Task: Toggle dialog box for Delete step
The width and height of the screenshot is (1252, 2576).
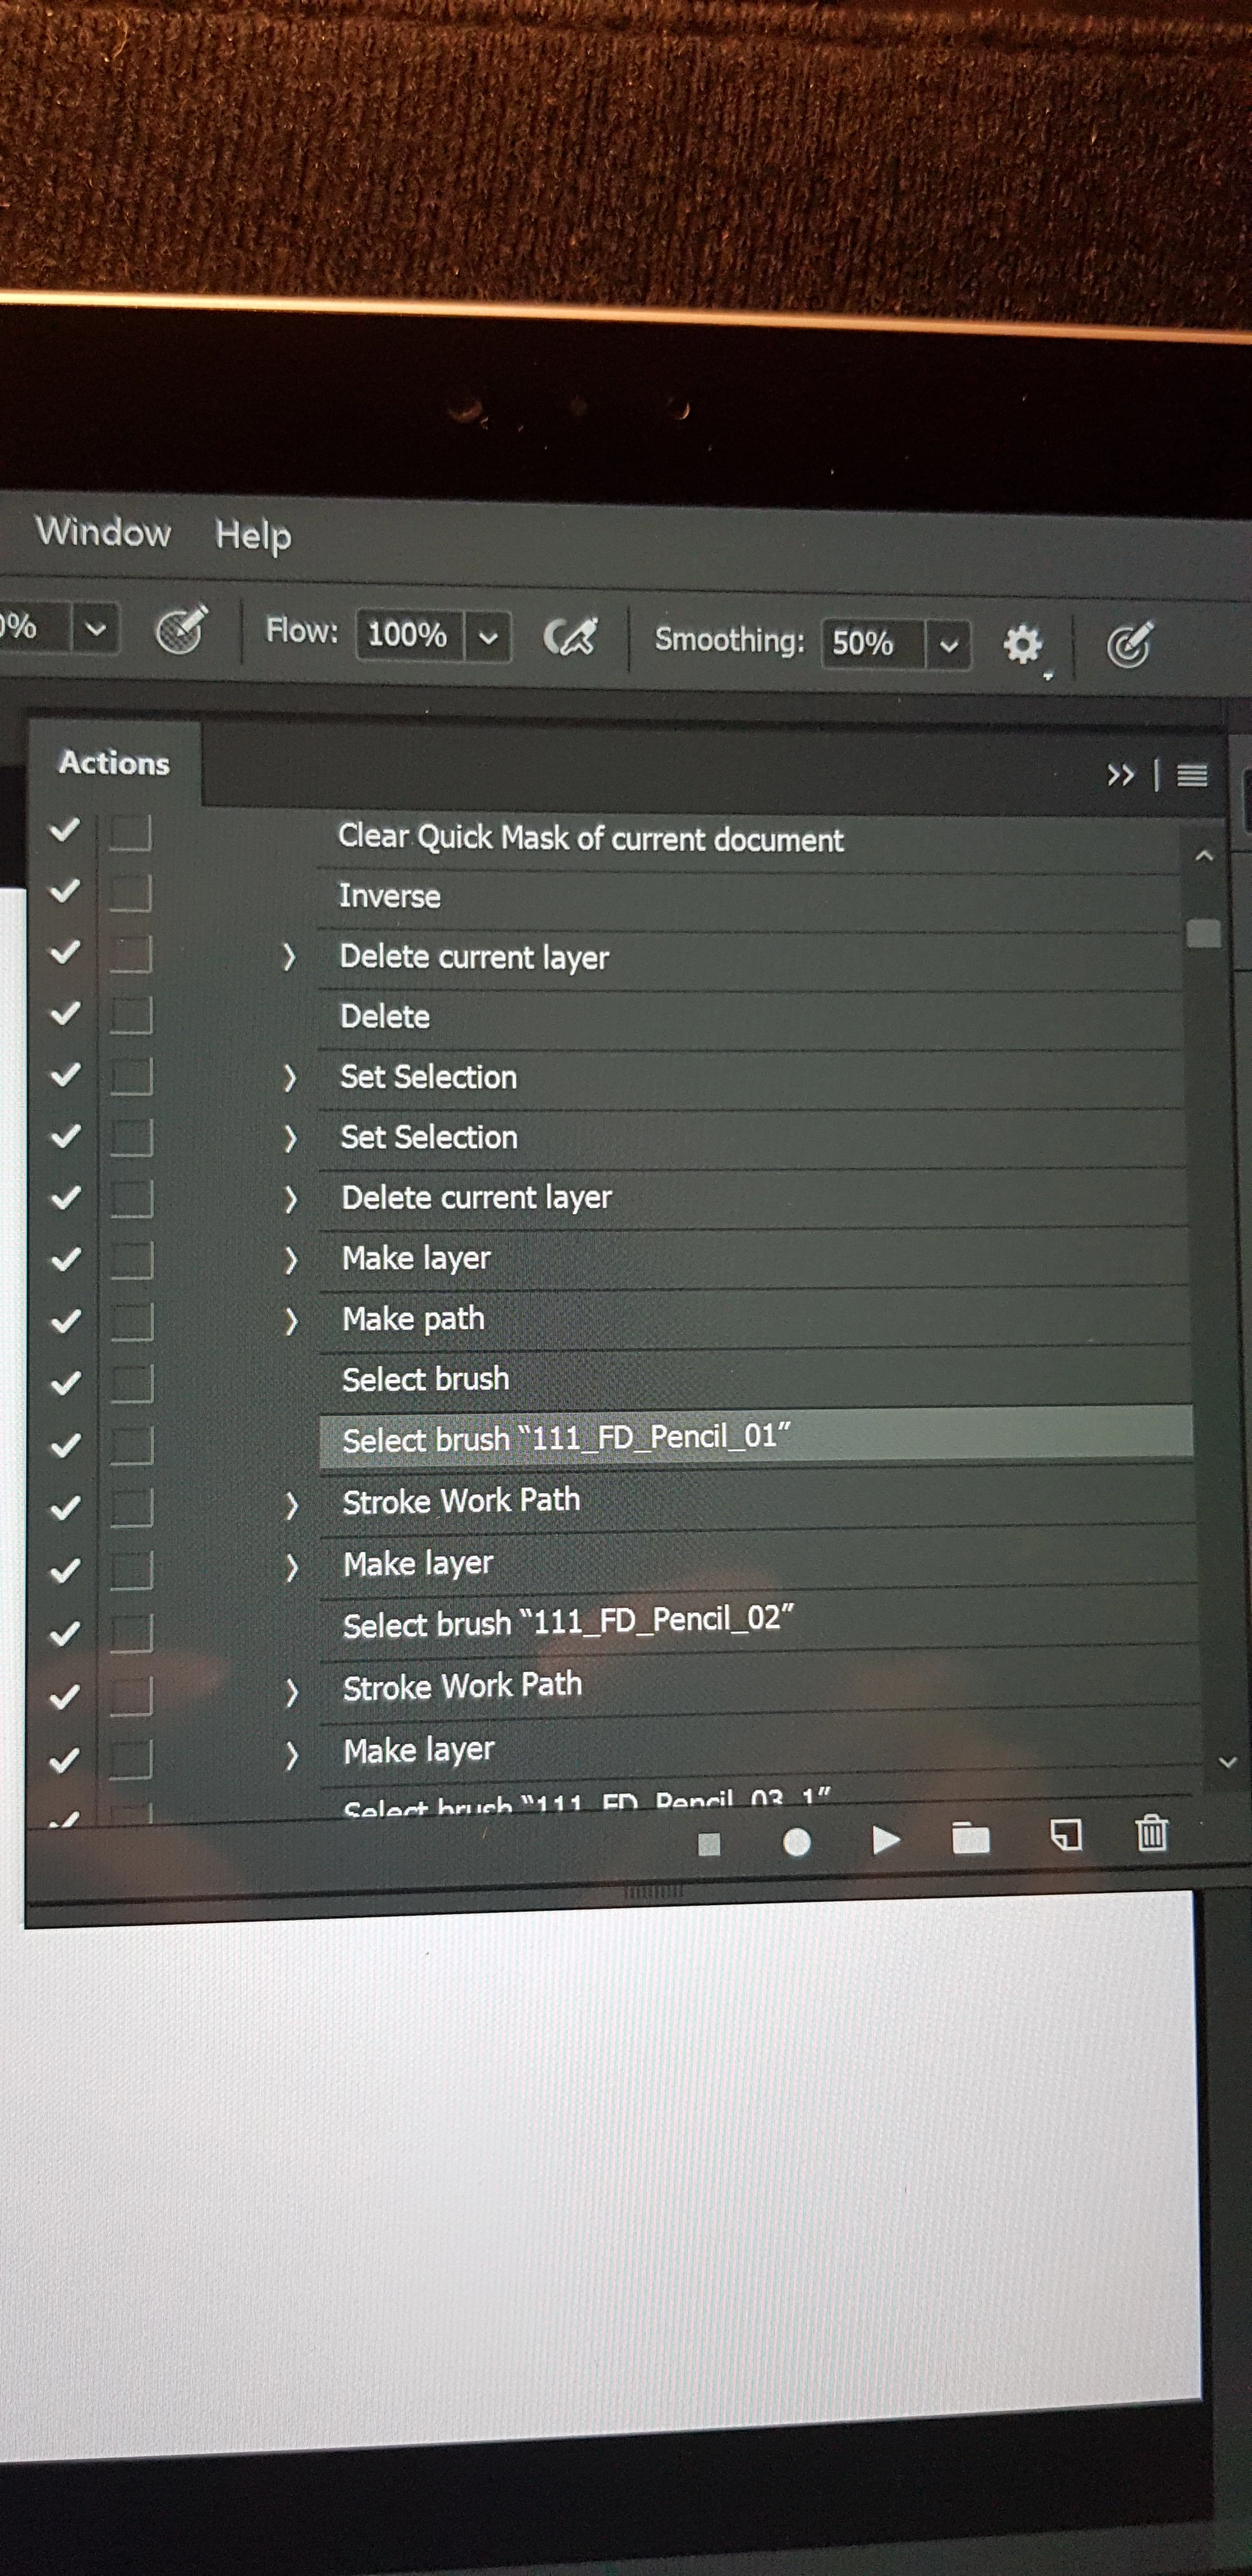Action: pyautogui.click(x=130, y=1015)
